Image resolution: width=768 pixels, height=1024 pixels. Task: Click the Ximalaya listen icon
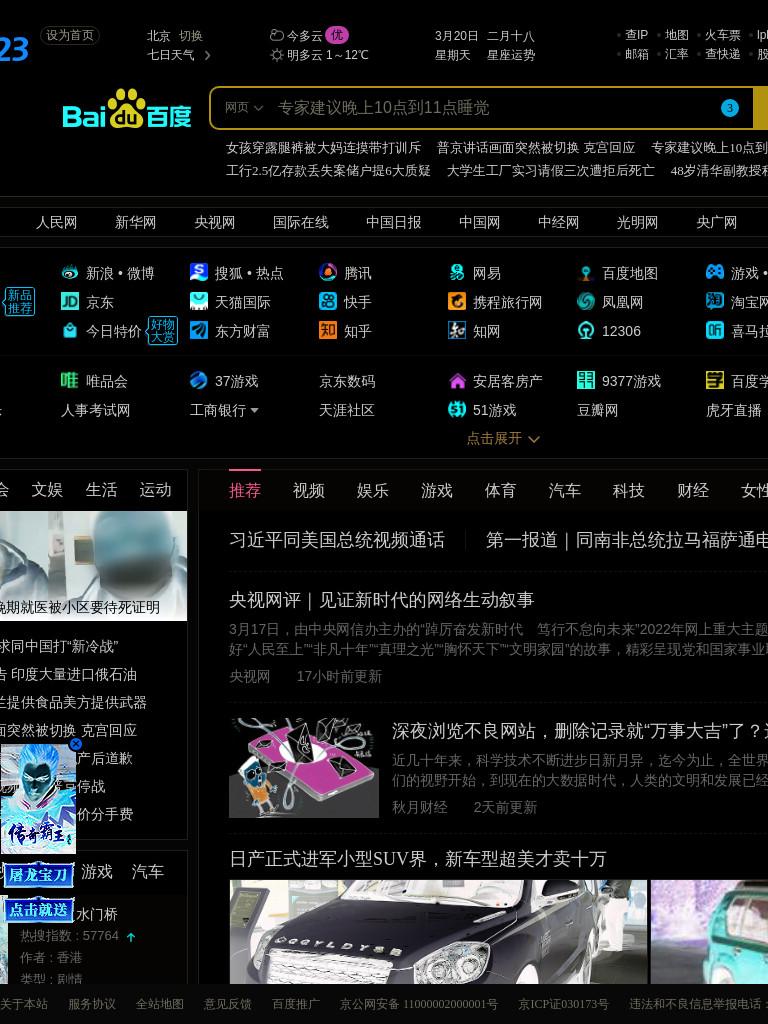(x=715, y=330)
